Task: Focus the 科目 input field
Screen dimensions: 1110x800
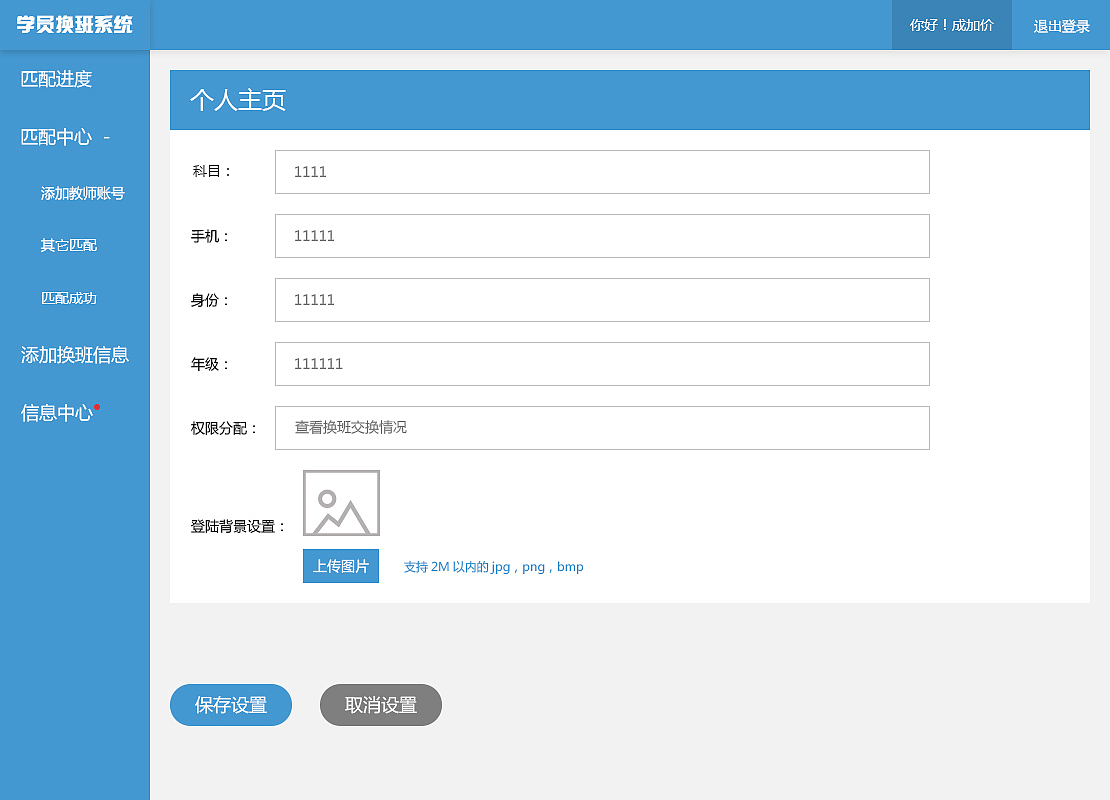Action: coord(602,172)
